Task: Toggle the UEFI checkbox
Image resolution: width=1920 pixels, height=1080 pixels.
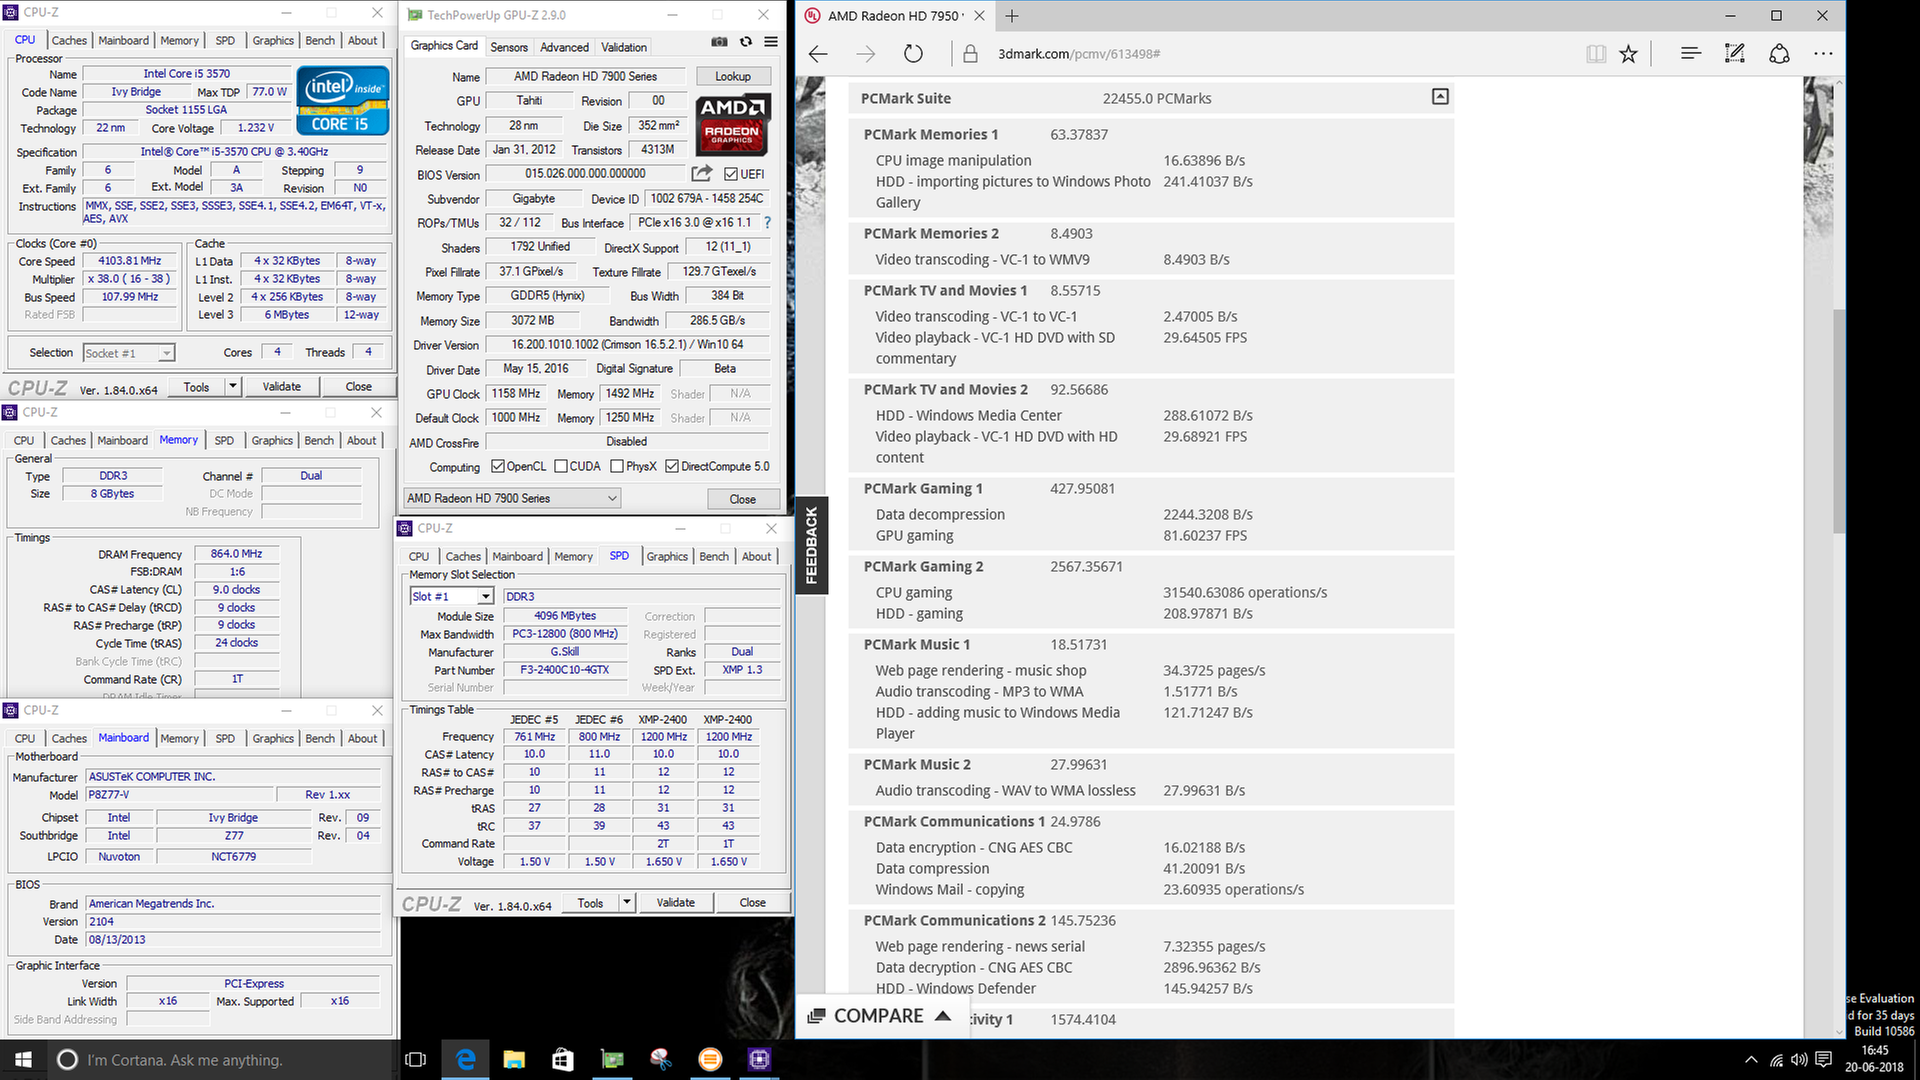Action: (731, 174)
